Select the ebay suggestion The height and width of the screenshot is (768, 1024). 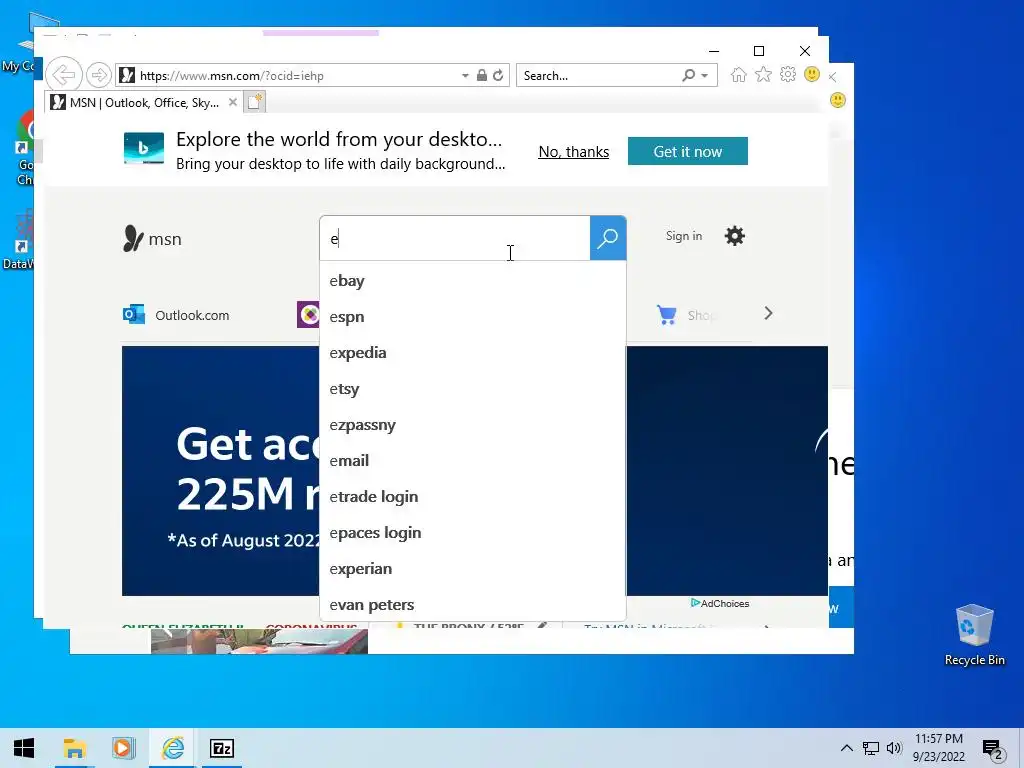[473, 281]
